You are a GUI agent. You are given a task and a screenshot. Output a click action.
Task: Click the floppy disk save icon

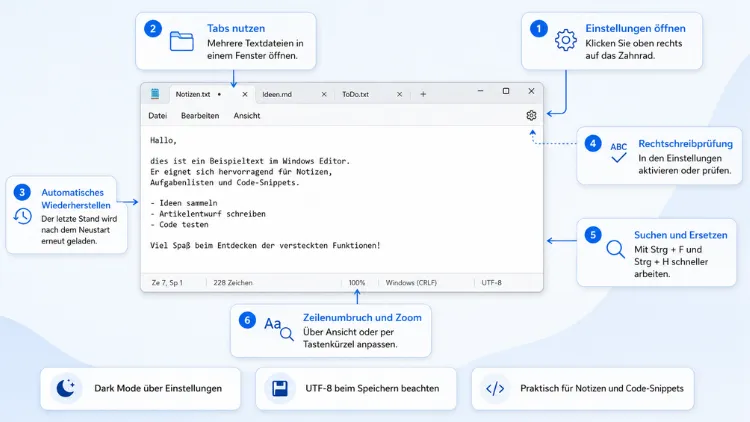click(x=280, y=388)
